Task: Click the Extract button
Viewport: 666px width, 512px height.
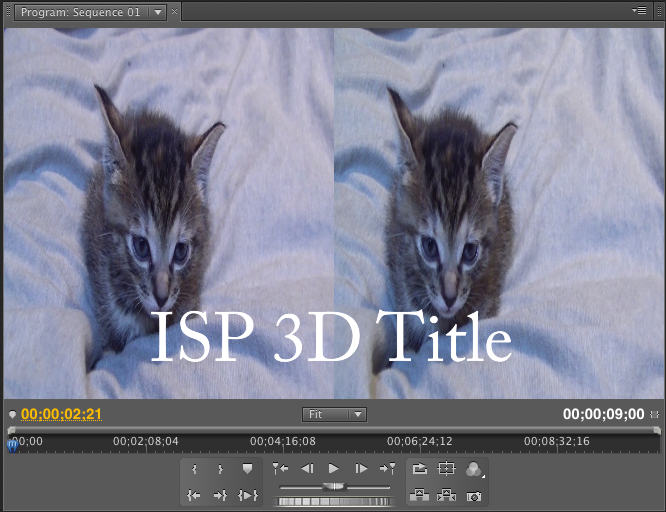Action: tap(446, 495)
